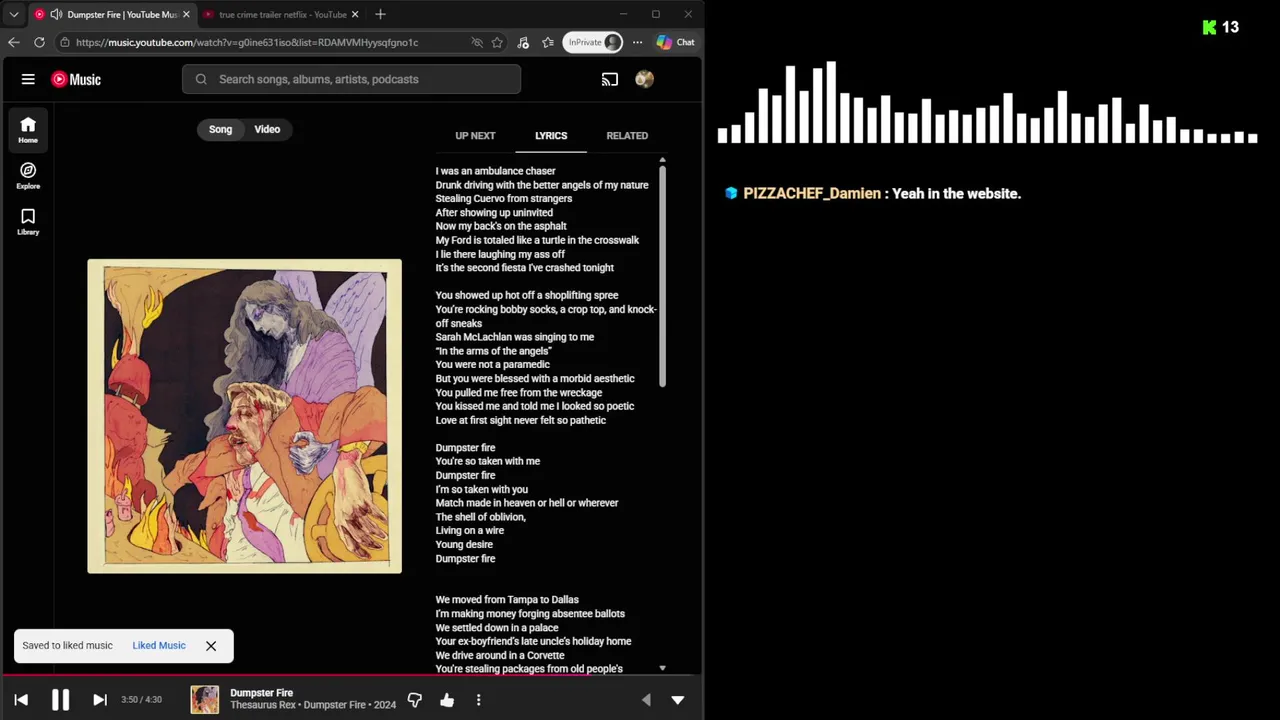Image resolution: width=1280 pixels, height=720 pixels.
Task: Click the lyrics panel scrollbar thumb
Action: (x=662, y=276)
